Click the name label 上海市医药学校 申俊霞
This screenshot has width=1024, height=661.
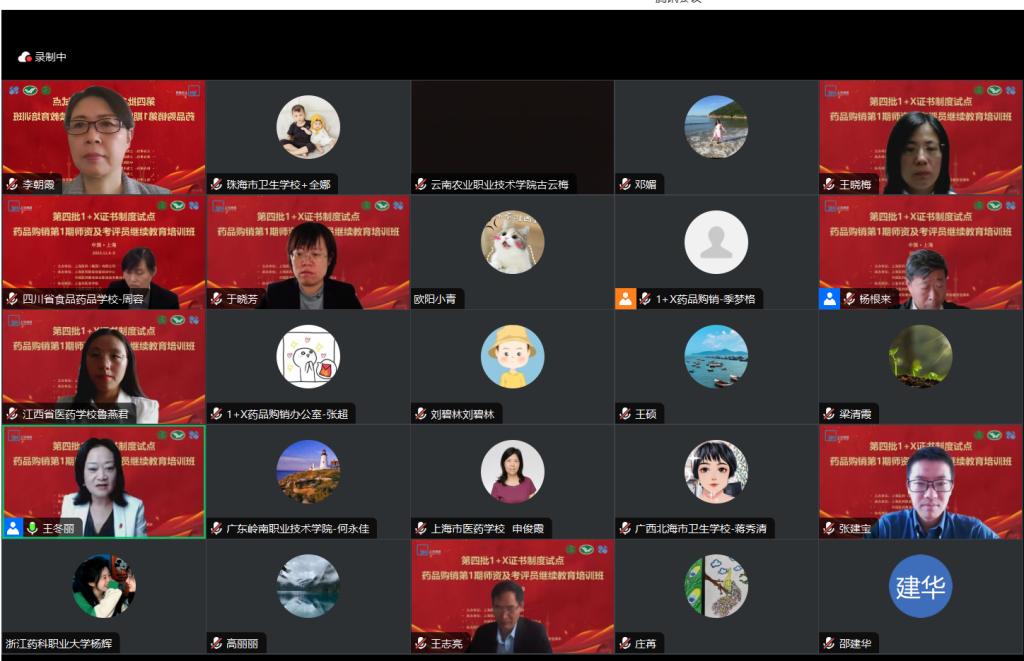pyautogui.click(x=487, y=528)
